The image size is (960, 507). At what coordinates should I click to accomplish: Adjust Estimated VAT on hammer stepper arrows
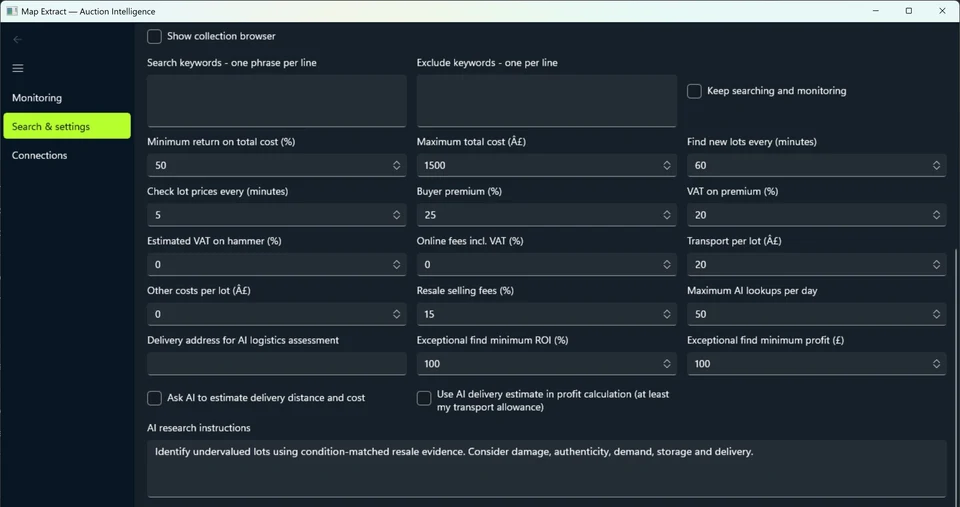point(397,265)
